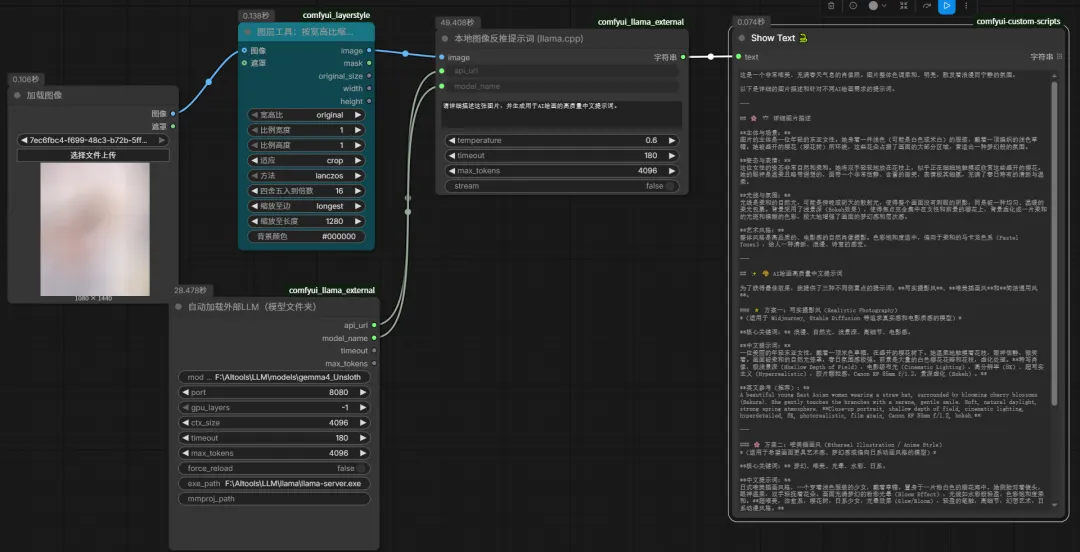Click the api_url output port of LLM loader node
The height and width of the screenshot is (552, 1080).
click(374, 325)
